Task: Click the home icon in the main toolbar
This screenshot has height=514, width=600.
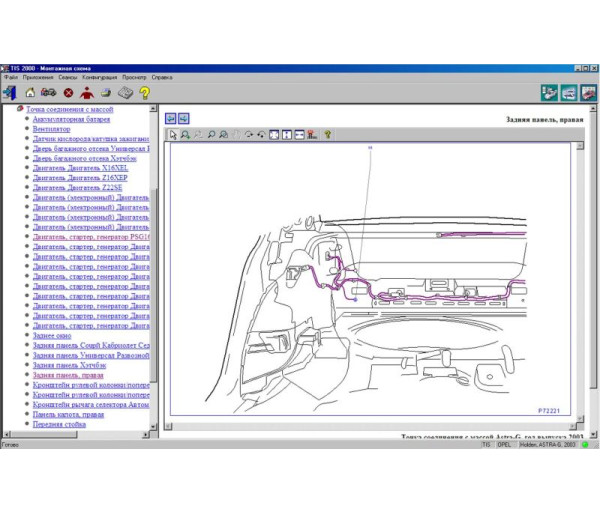Action: pyautogui.click(x=30, y=93)
